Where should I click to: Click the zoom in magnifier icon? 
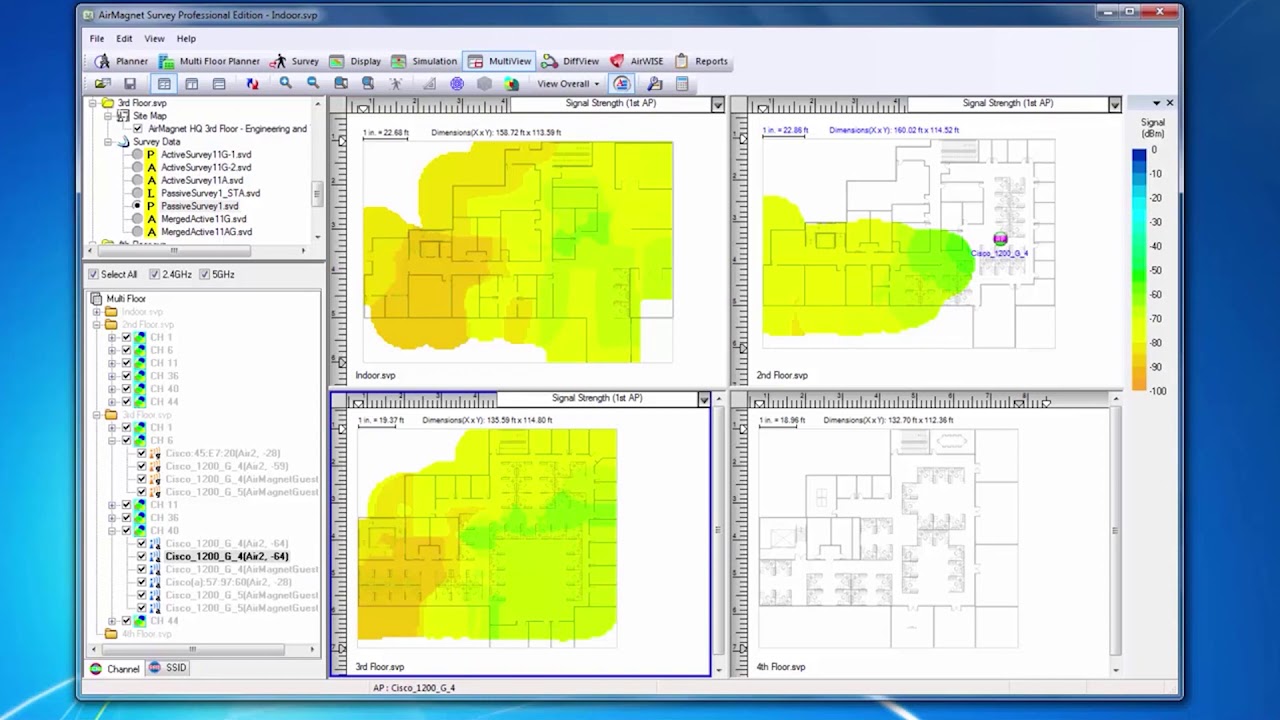pyautogui.click(x=285, y=84)
